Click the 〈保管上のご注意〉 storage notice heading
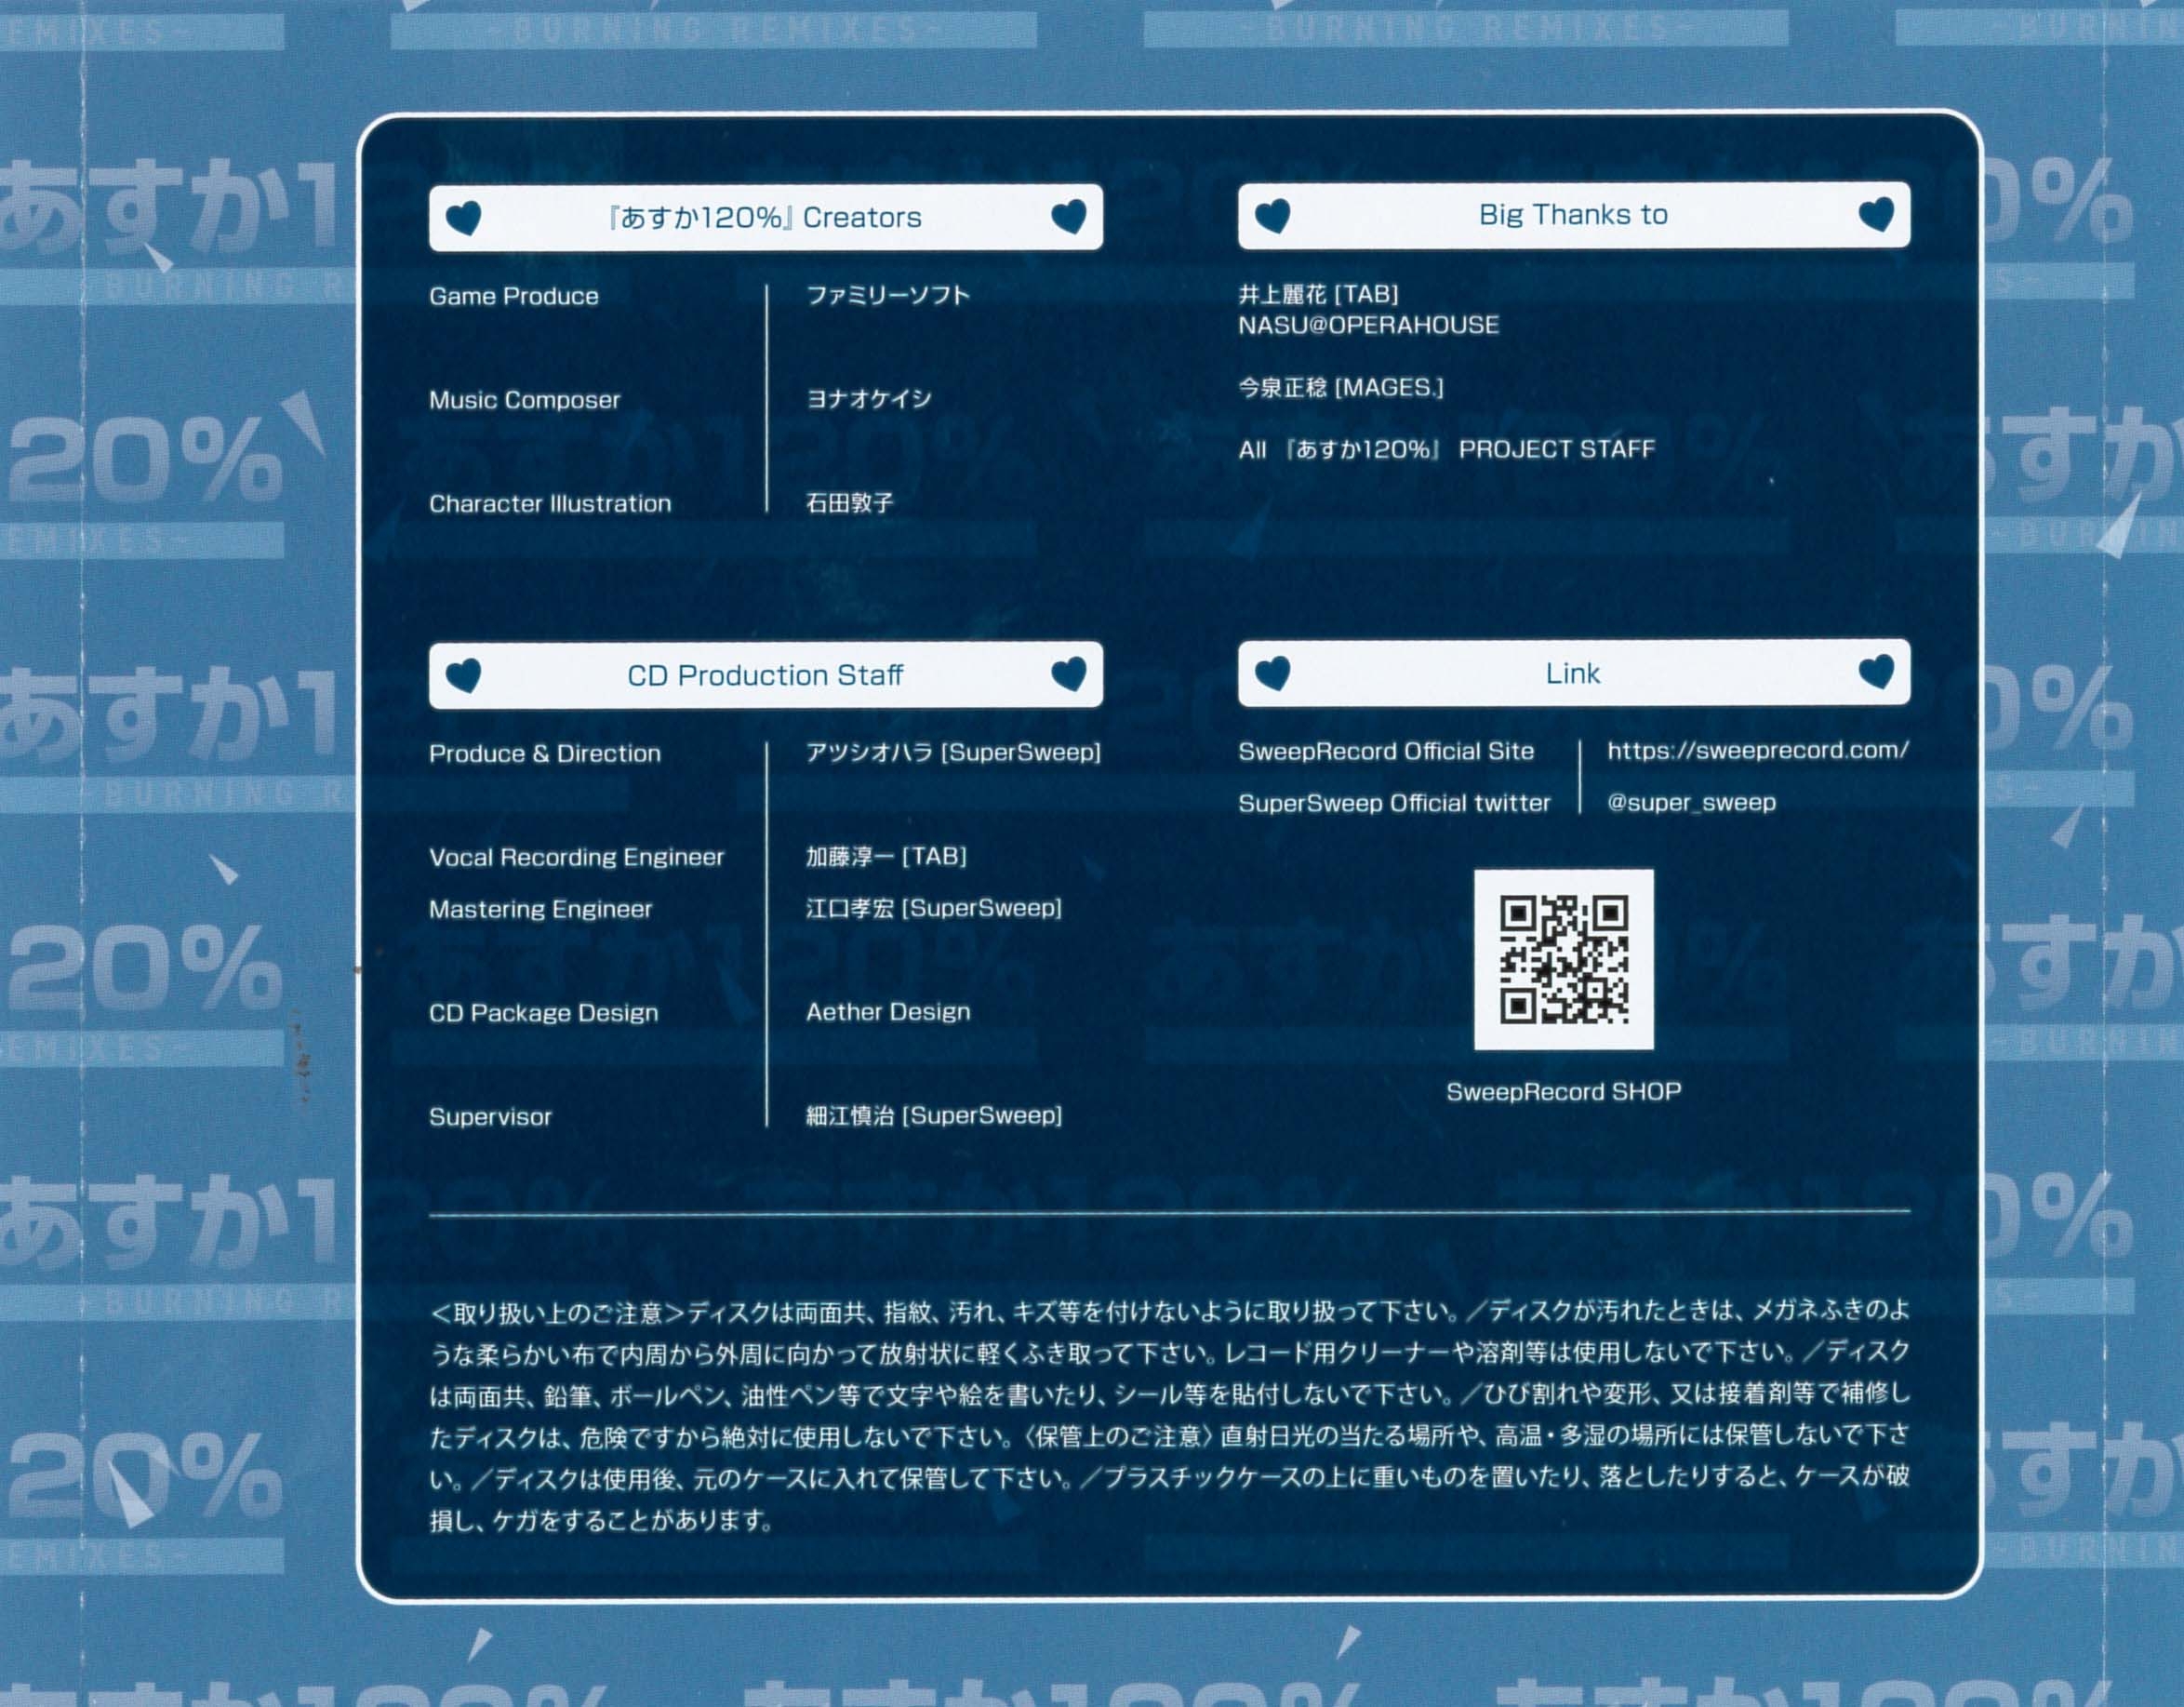 click(x=1119, y=1437)
